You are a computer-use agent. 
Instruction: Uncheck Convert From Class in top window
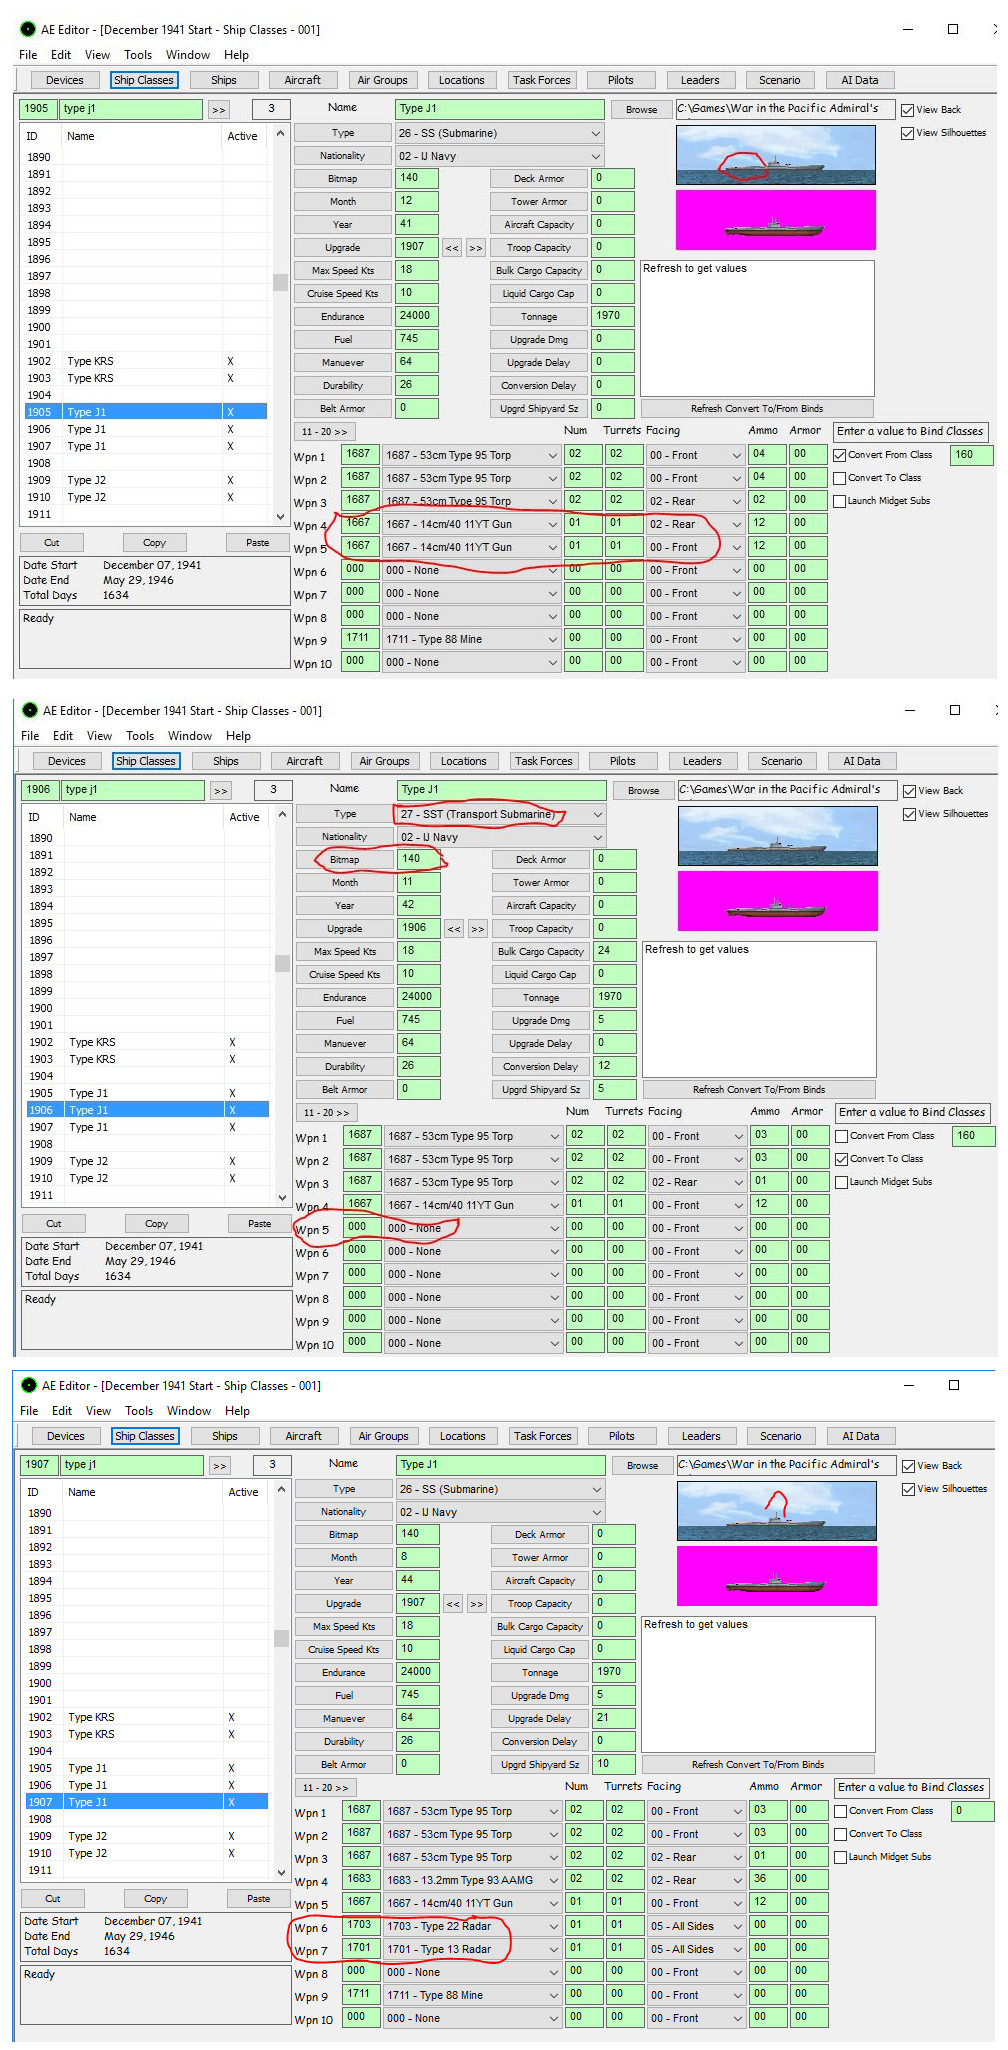[x=839, y=455]
